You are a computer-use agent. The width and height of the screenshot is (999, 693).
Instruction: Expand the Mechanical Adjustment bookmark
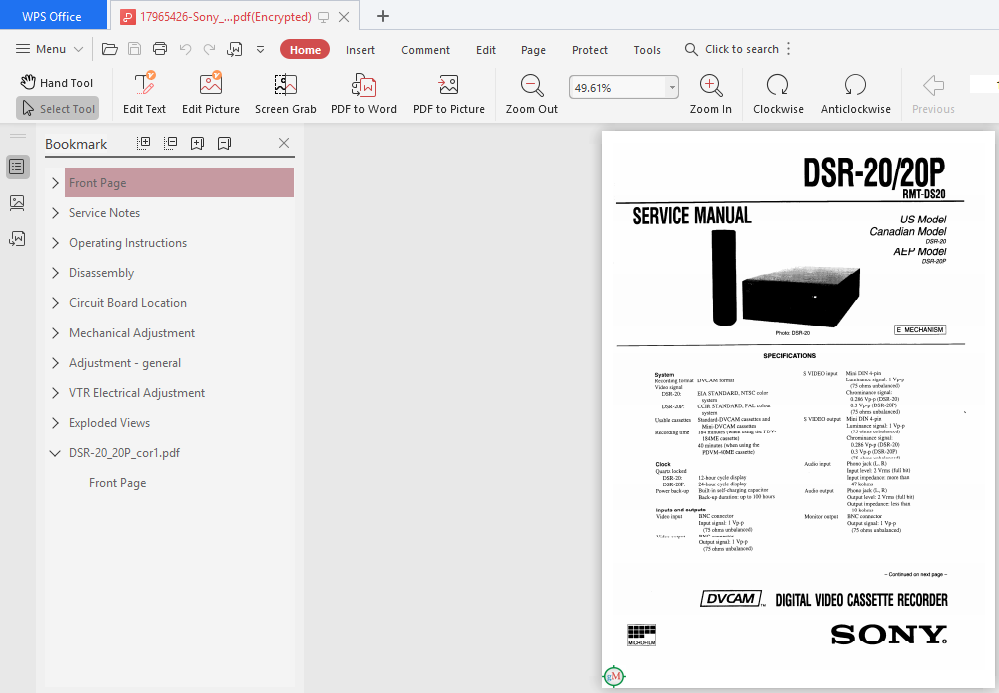pos(55,332)
